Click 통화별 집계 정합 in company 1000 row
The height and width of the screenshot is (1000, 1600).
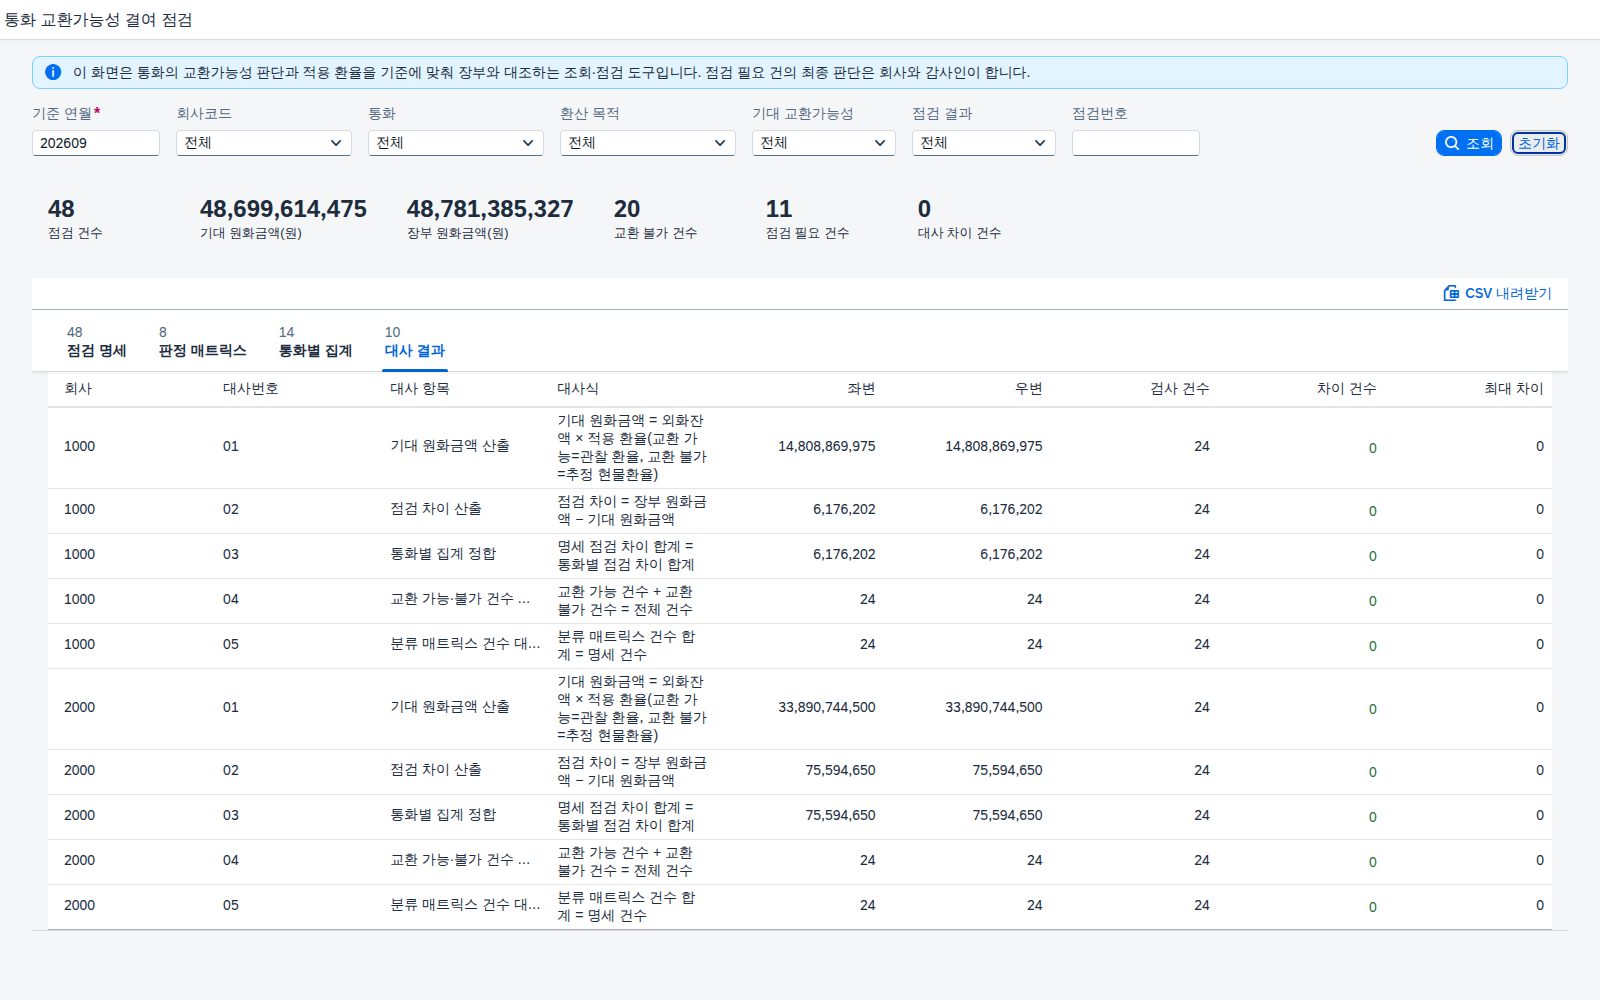coord(443,554)
